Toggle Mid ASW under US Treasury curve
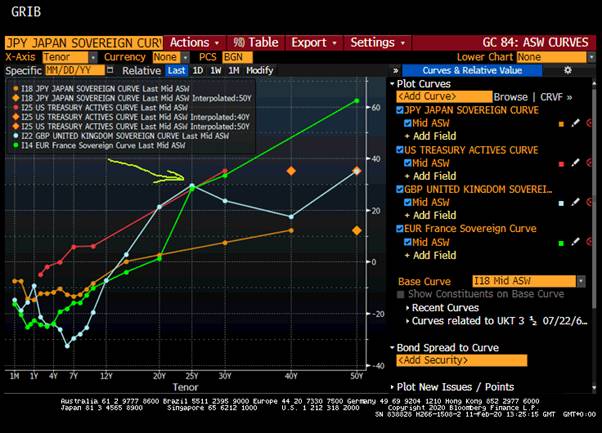The image size is (602, 433). click(x=408, y=163)
